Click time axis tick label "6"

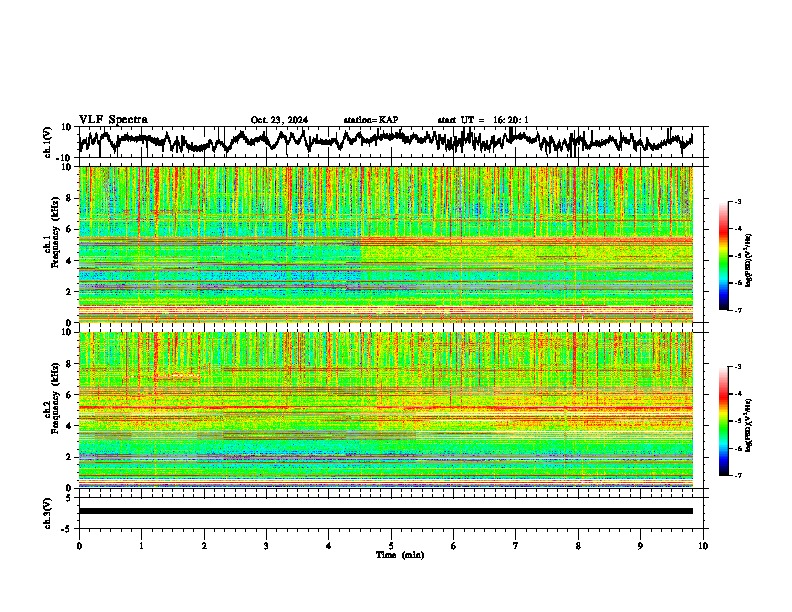[454, 546]
